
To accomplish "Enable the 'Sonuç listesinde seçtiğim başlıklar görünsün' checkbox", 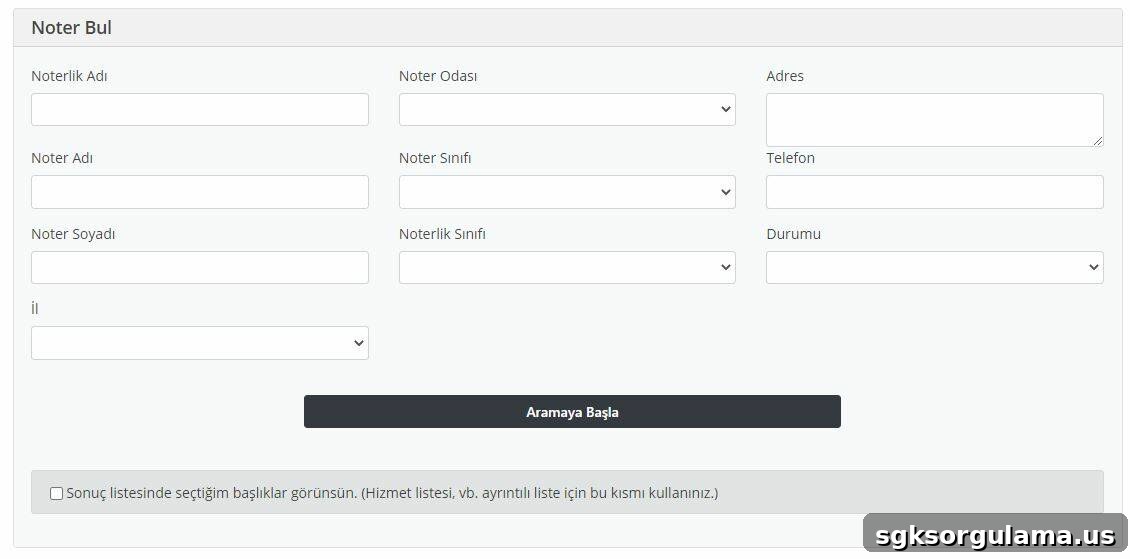I will 56,493.
